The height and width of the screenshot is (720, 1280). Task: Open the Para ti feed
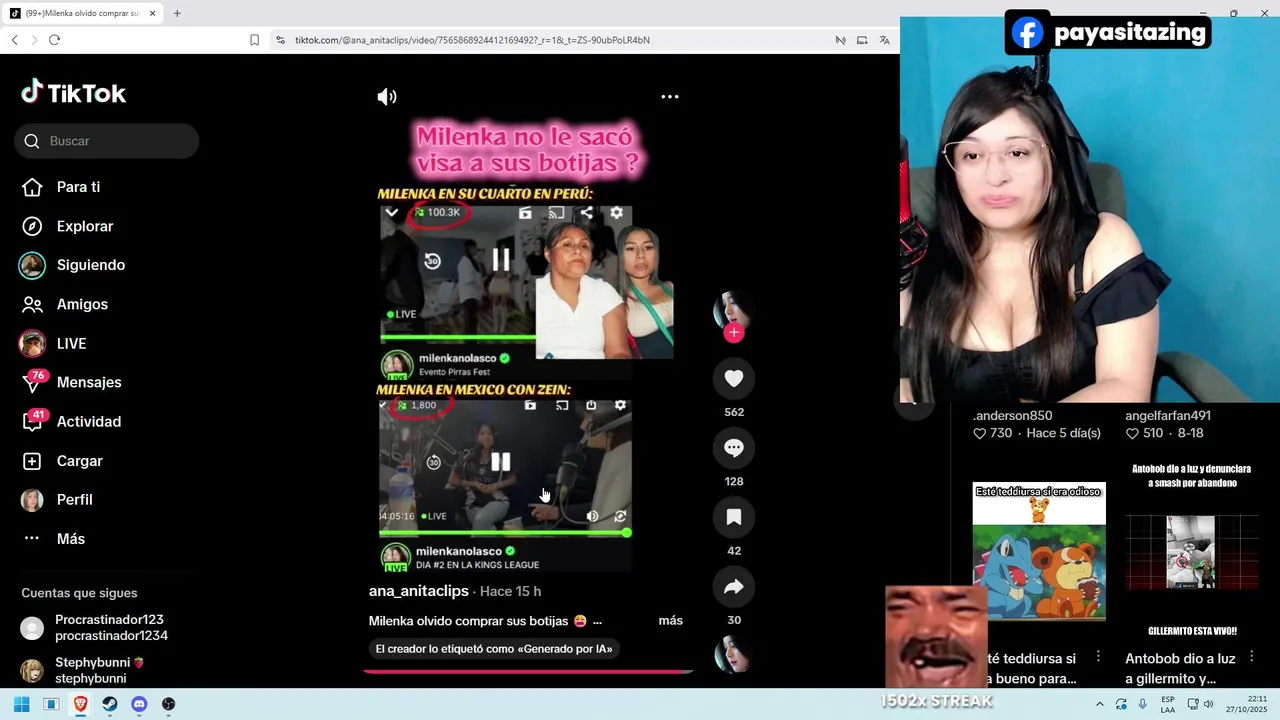[61, 187]
